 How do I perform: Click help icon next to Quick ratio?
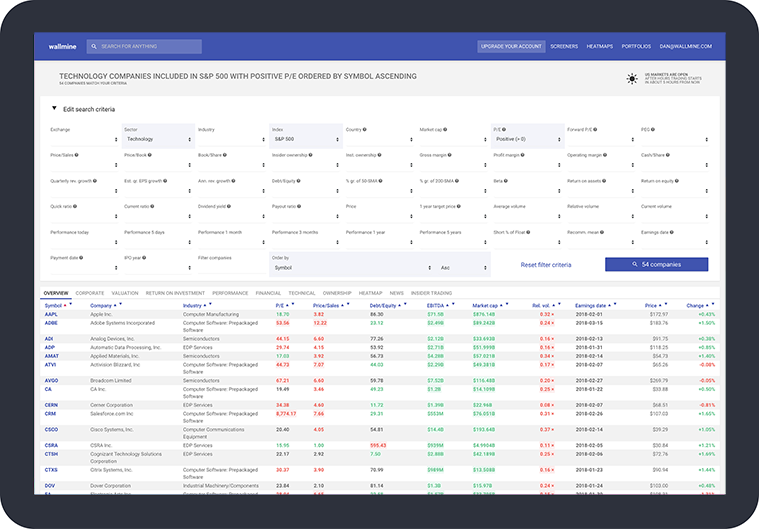click(75, 207)
